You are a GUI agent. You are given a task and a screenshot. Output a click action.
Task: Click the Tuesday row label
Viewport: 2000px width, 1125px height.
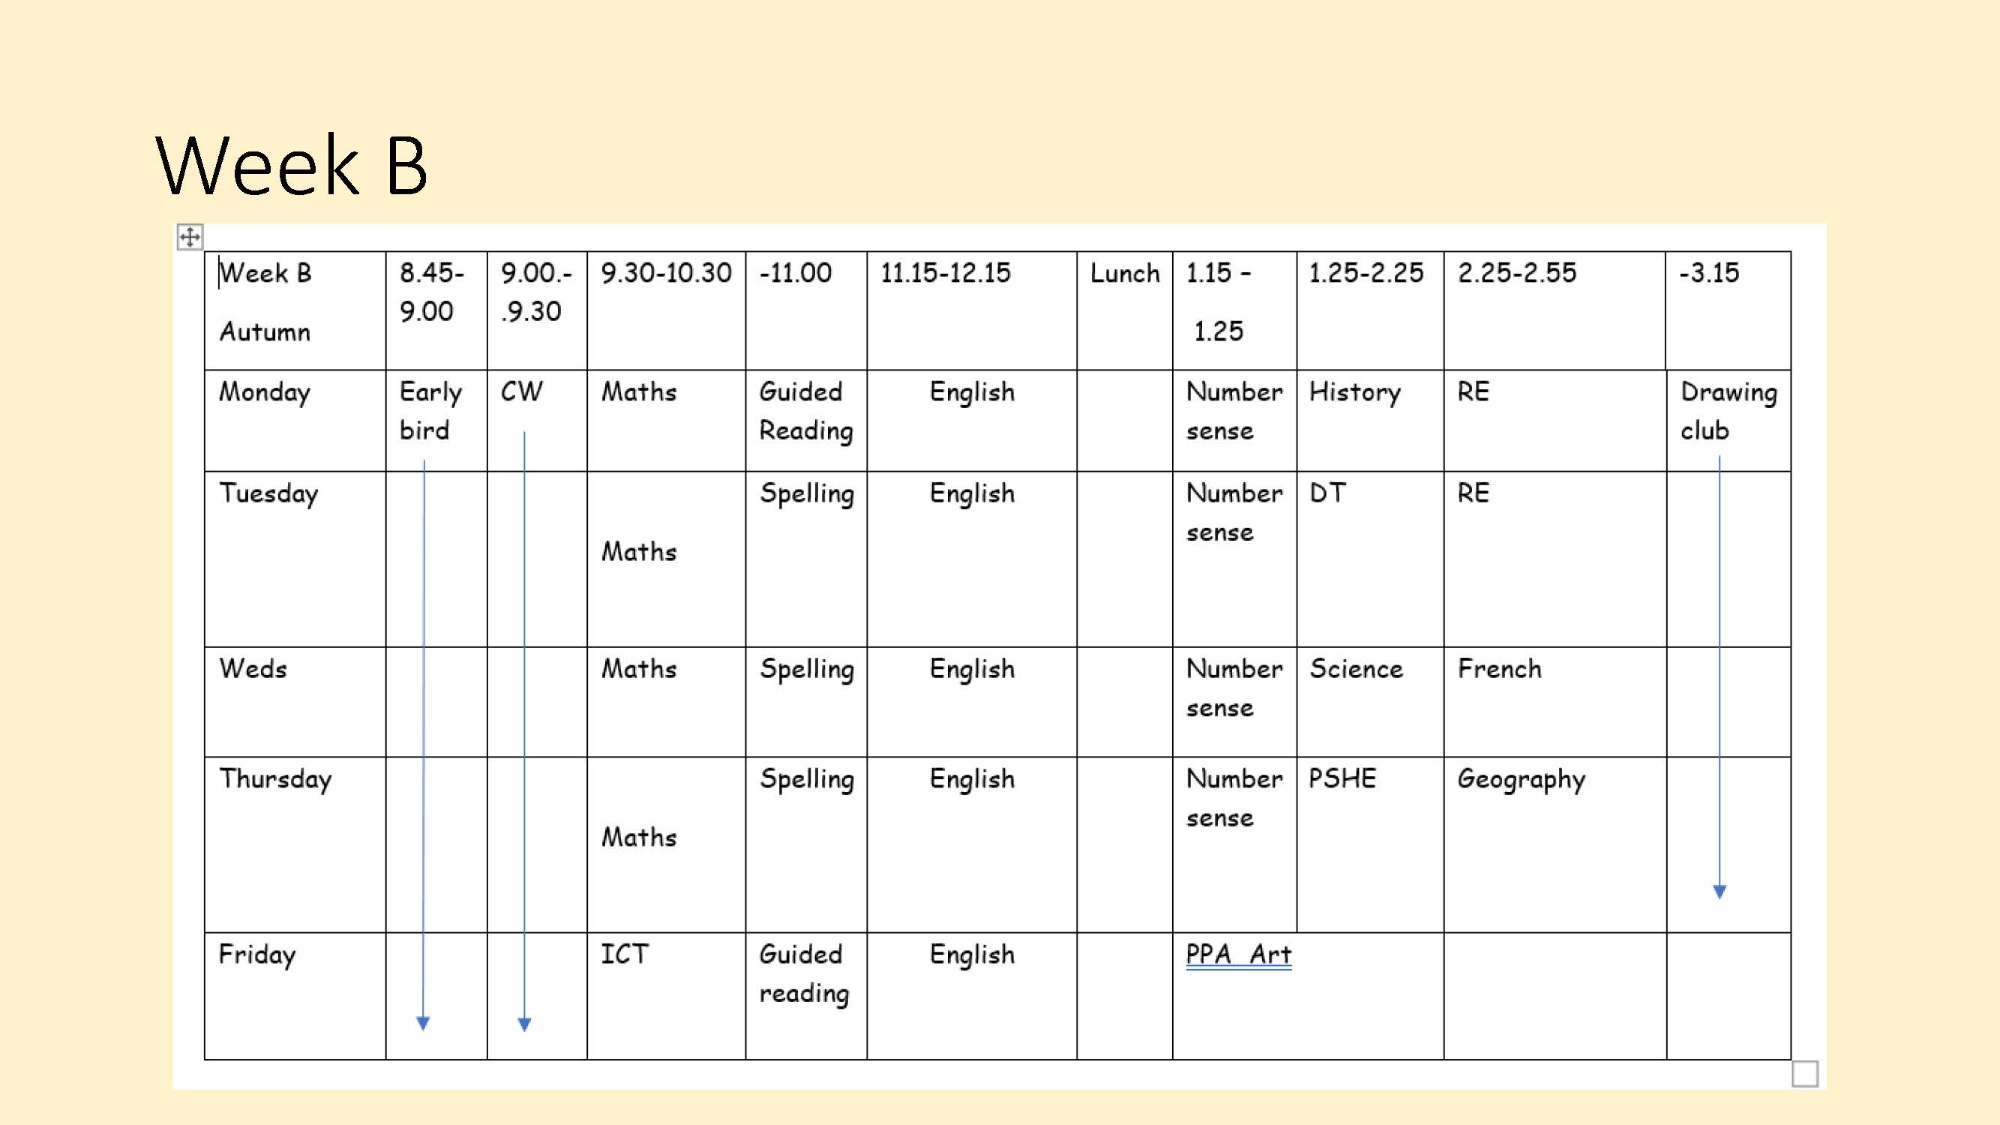pos(268,494)
